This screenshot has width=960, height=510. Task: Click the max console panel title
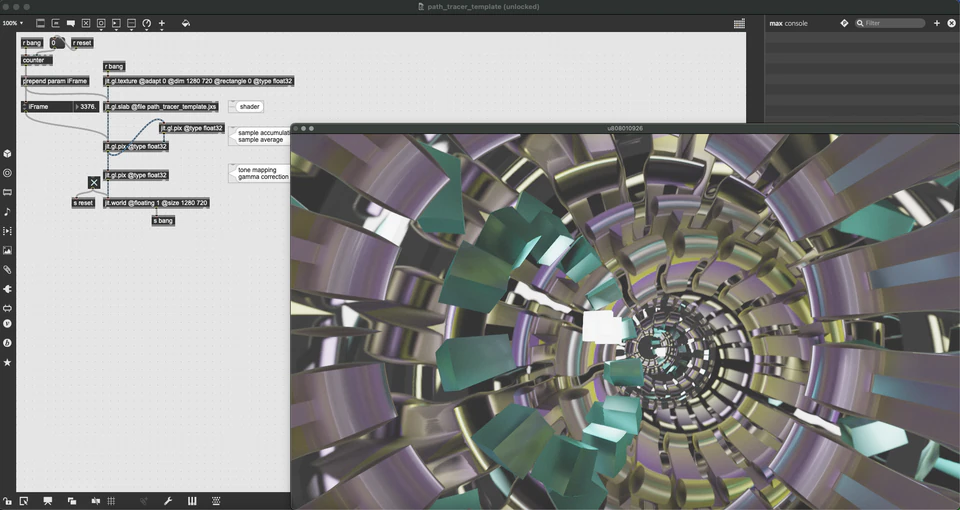coord(789,23)
